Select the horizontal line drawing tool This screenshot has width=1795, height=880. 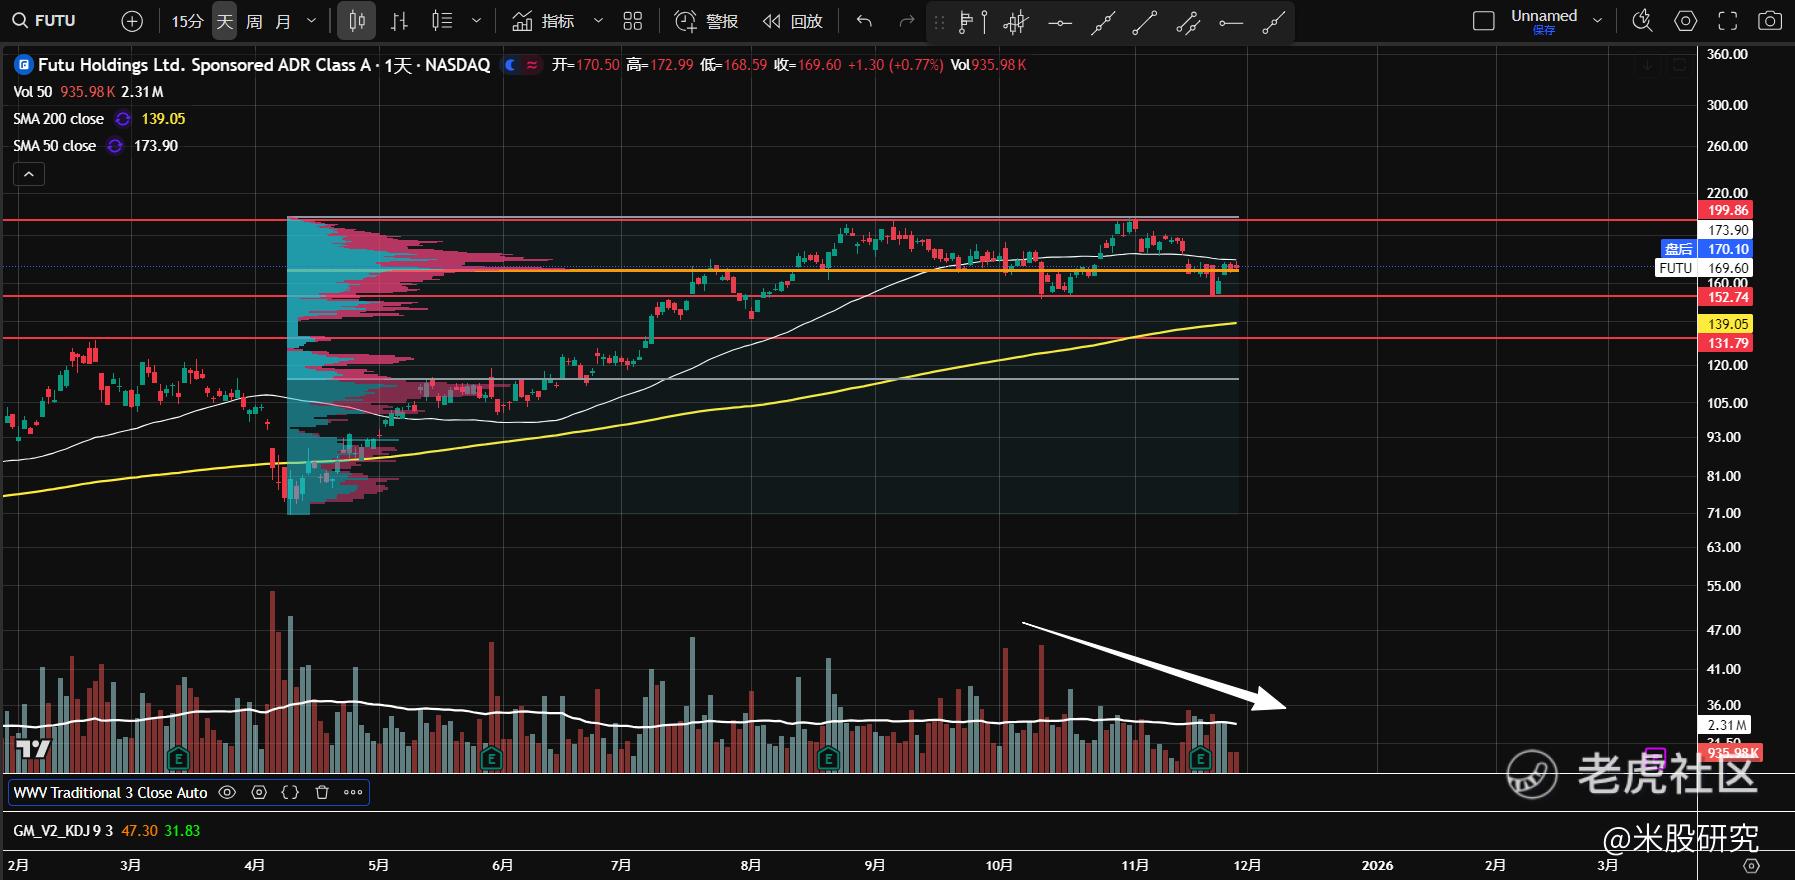[x=1060, y=21]
